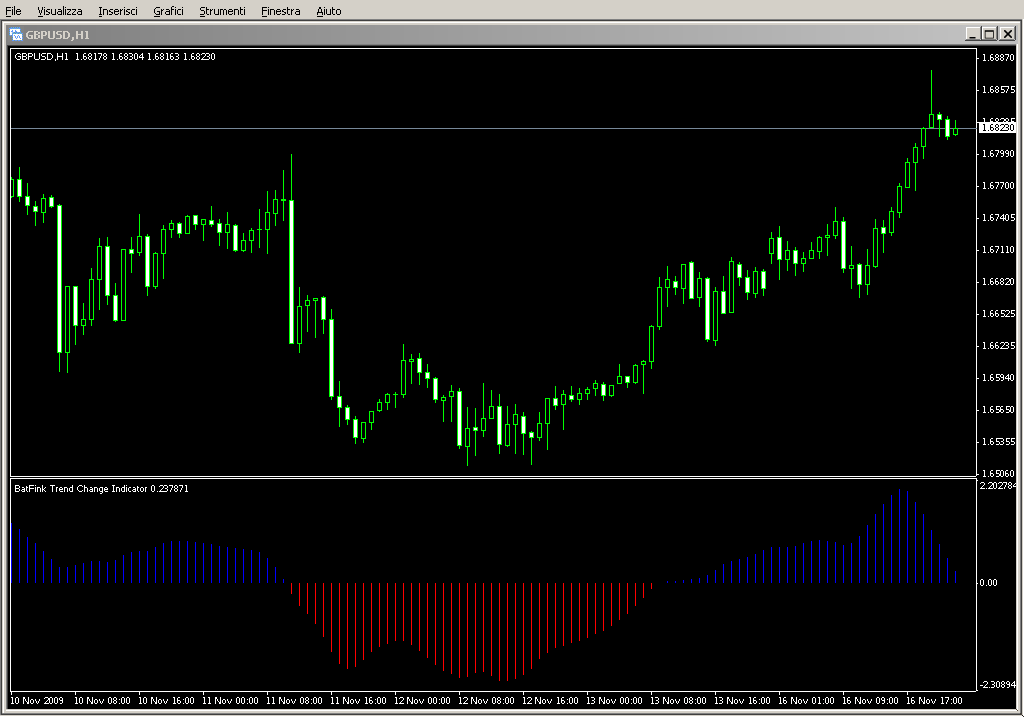Click the GBPUSD,H1 OHLC price header text
The height and width of the screenshot is (717, 1024).
(x=115, y=57)
